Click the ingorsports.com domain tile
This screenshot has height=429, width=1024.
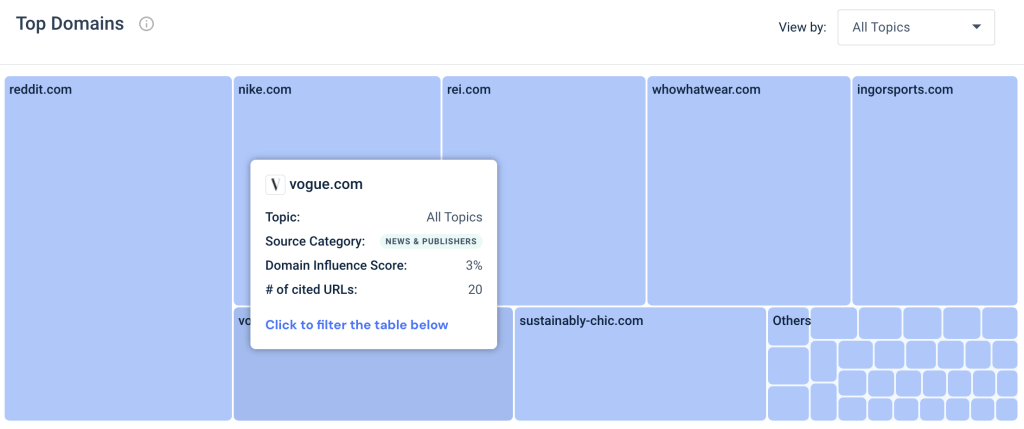click(x=934, y=190)
